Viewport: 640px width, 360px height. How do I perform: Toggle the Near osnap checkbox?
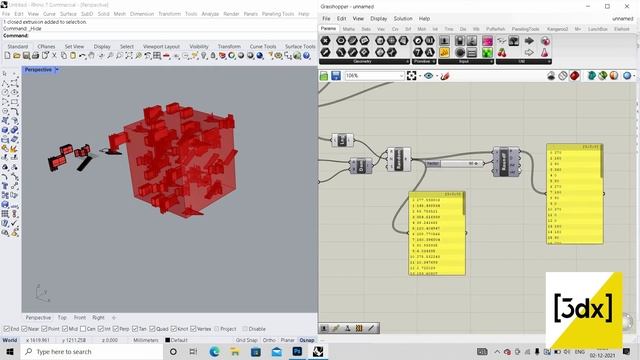click(24, 329)
